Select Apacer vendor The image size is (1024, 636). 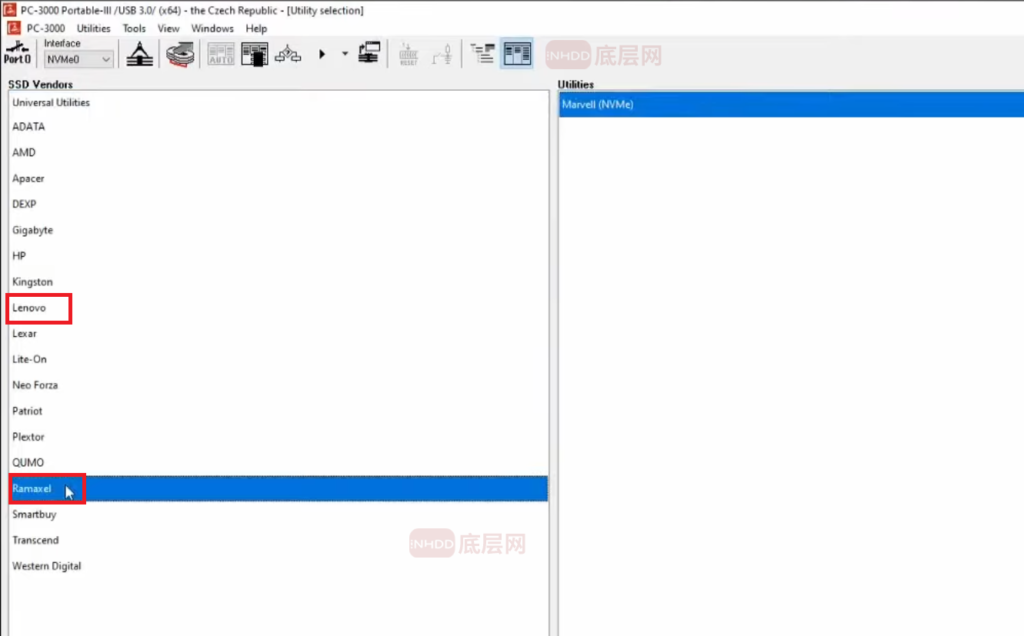coord(279,178)
